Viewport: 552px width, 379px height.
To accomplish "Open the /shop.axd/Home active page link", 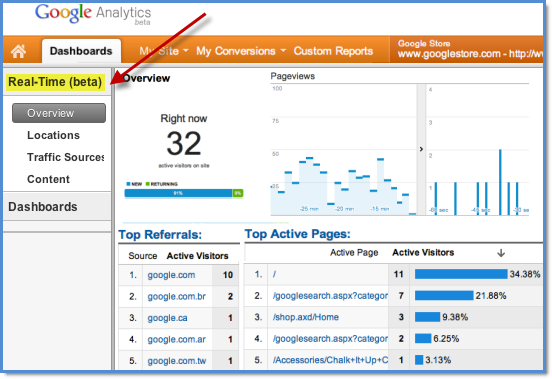I will (306, 317).
